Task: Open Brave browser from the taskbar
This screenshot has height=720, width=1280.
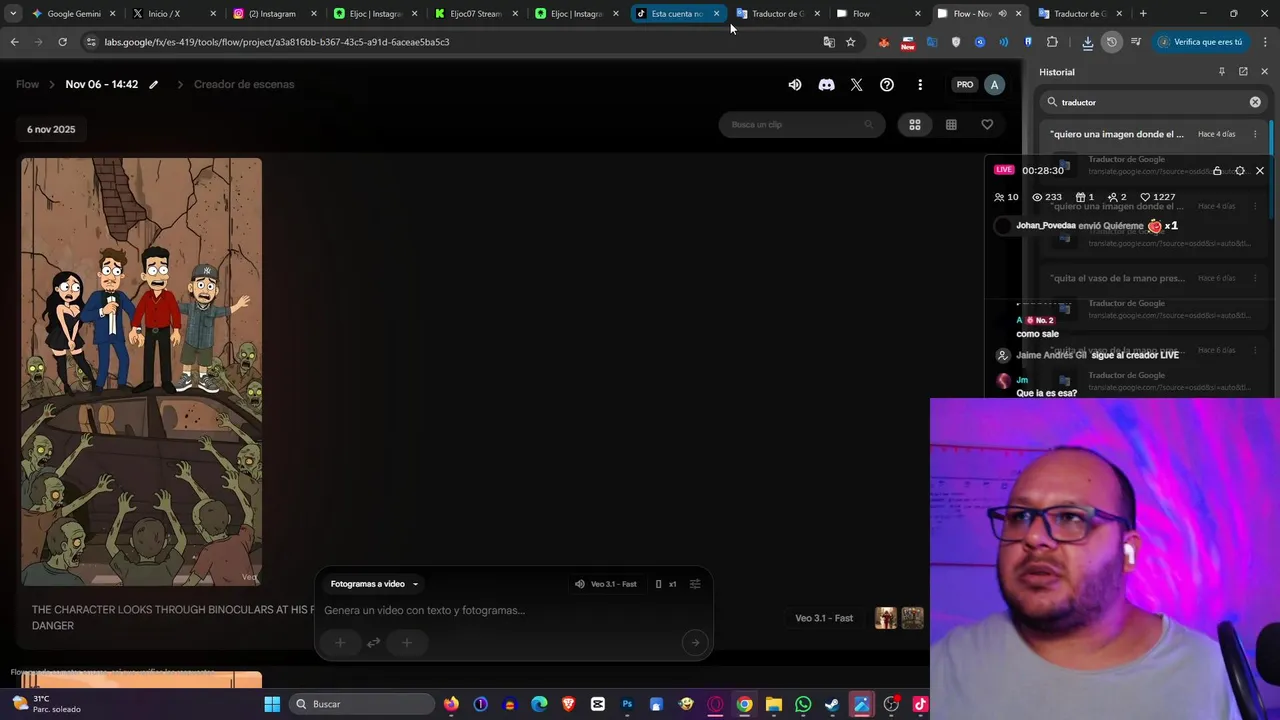Action: pyautogui.click(x=568, y=704)
